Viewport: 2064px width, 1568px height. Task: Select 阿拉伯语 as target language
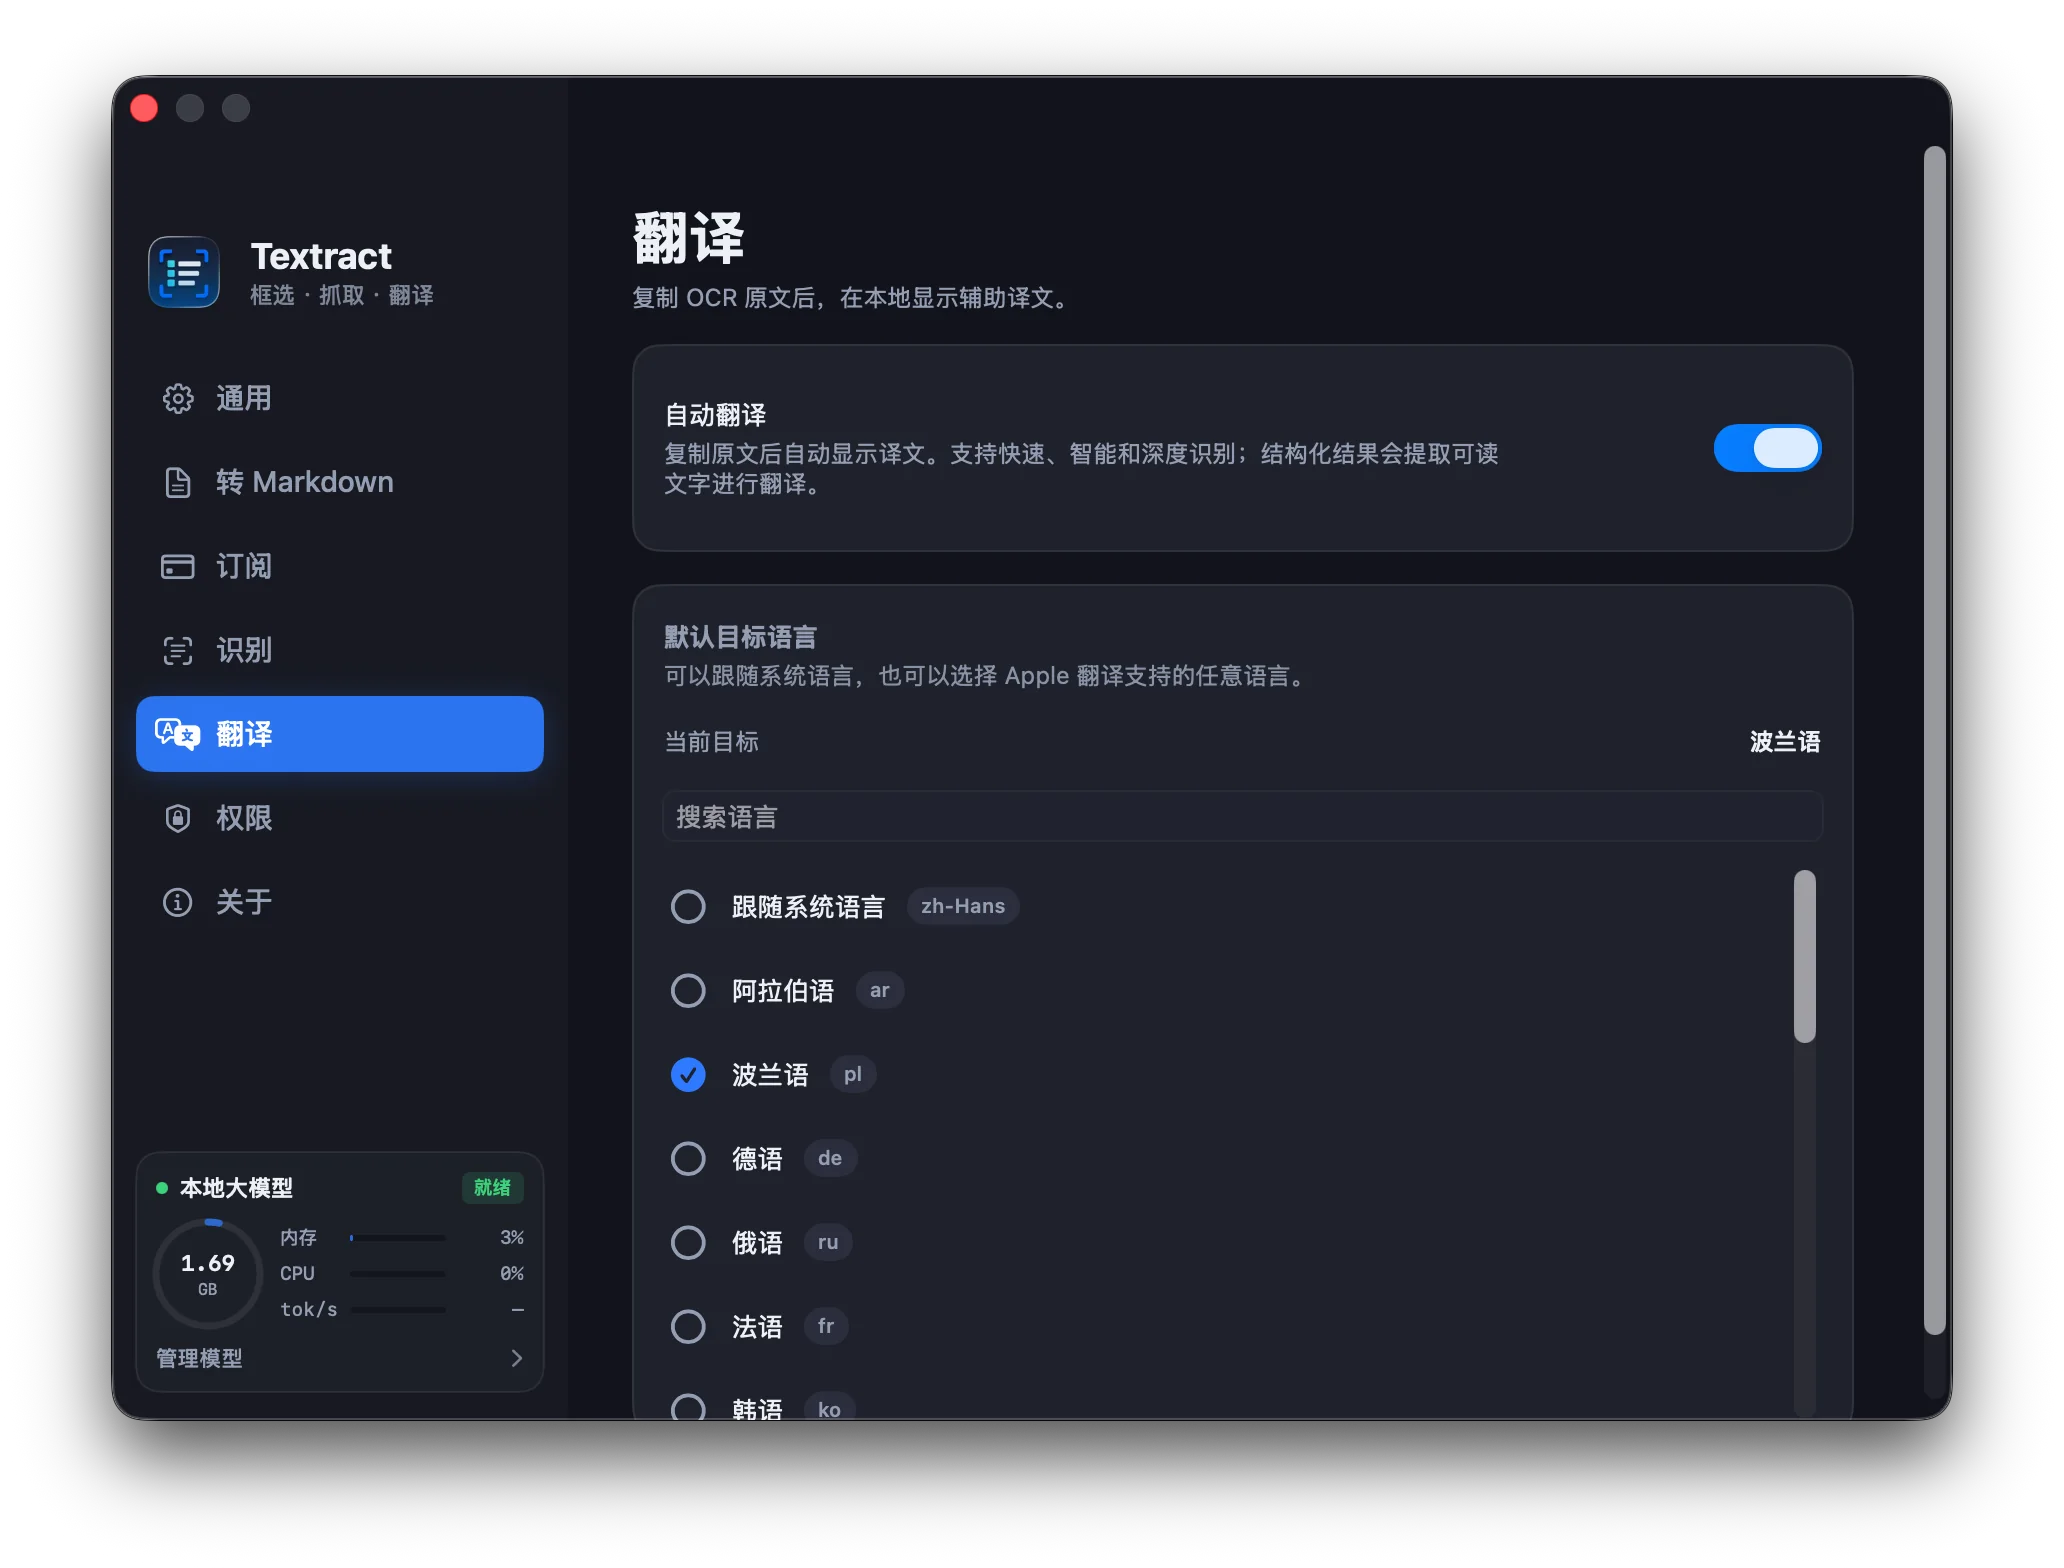688,991
